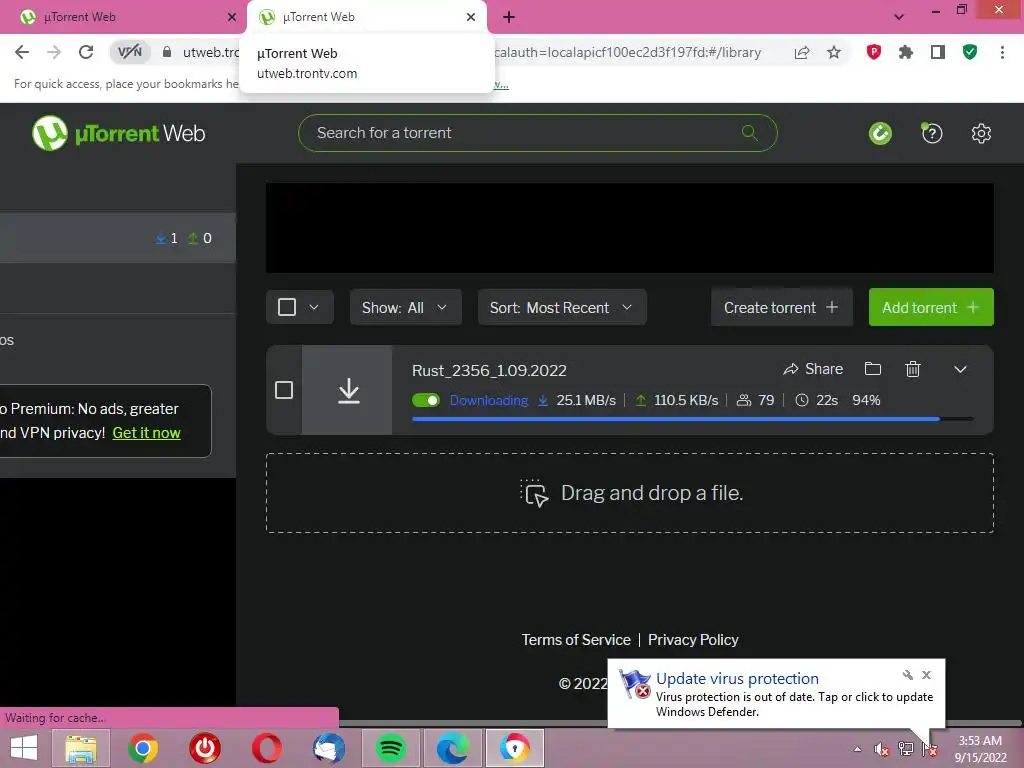Click the Get it now link

(x=146, y=432)
